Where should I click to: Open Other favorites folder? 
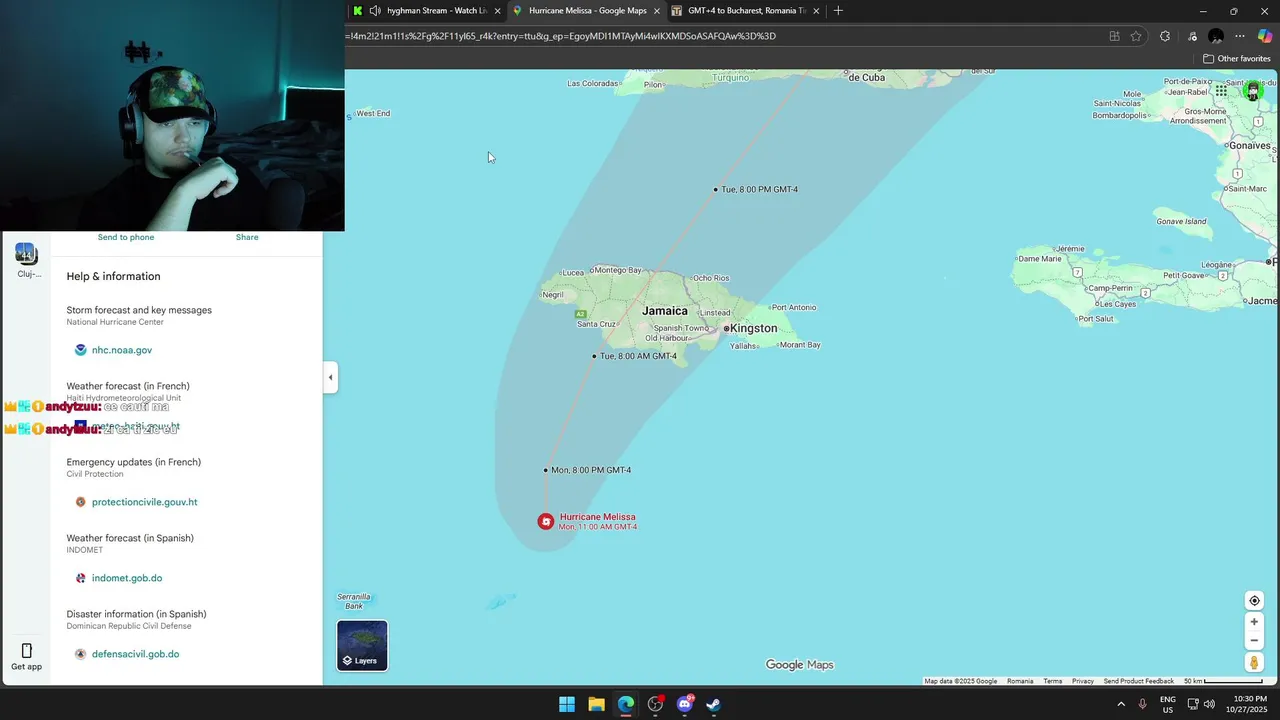[x=1237, y=59]
